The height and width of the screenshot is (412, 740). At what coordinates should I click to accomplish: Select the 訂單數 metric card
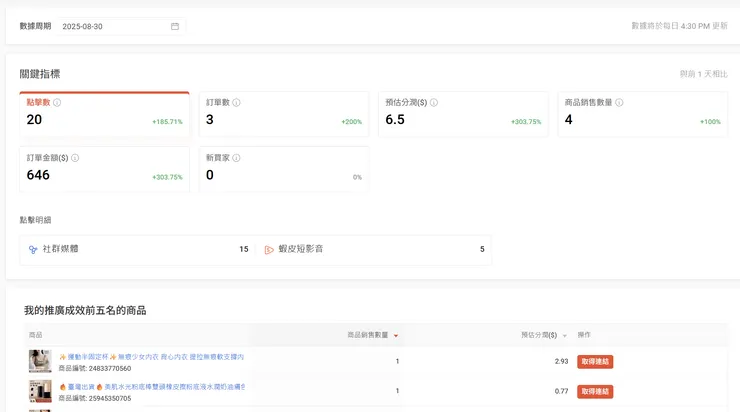coord(284,114)
